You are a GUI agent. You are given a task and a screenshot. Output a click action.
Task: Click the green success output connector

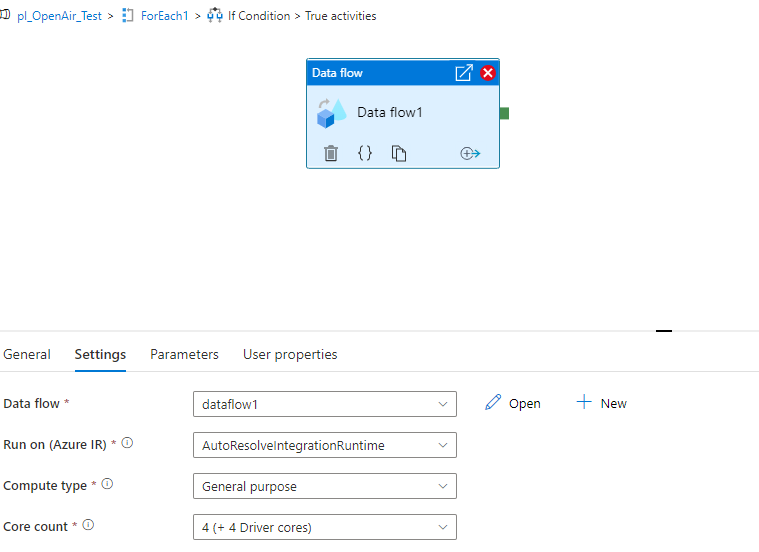point(504,113)
